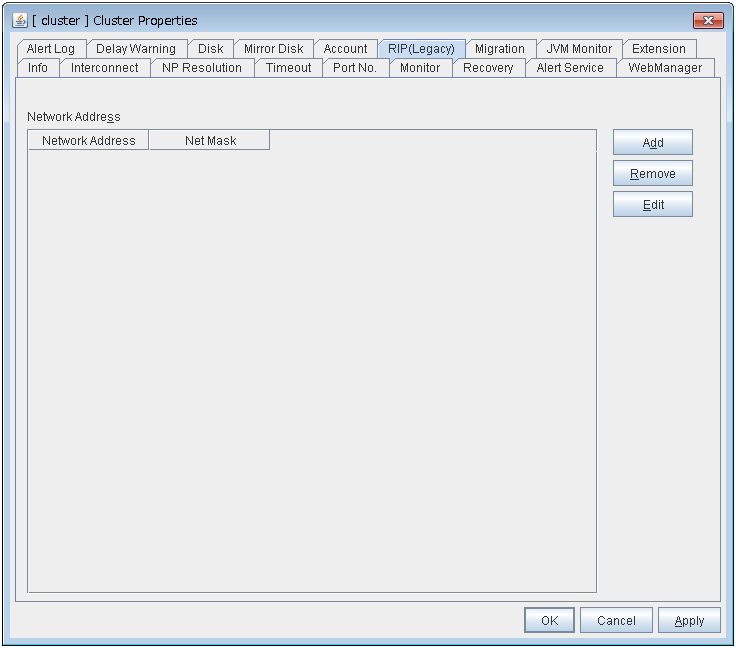Click the Net Mask column header
Image resolution: width=736 pixels, height=648 pixels.
pos(210,141)
